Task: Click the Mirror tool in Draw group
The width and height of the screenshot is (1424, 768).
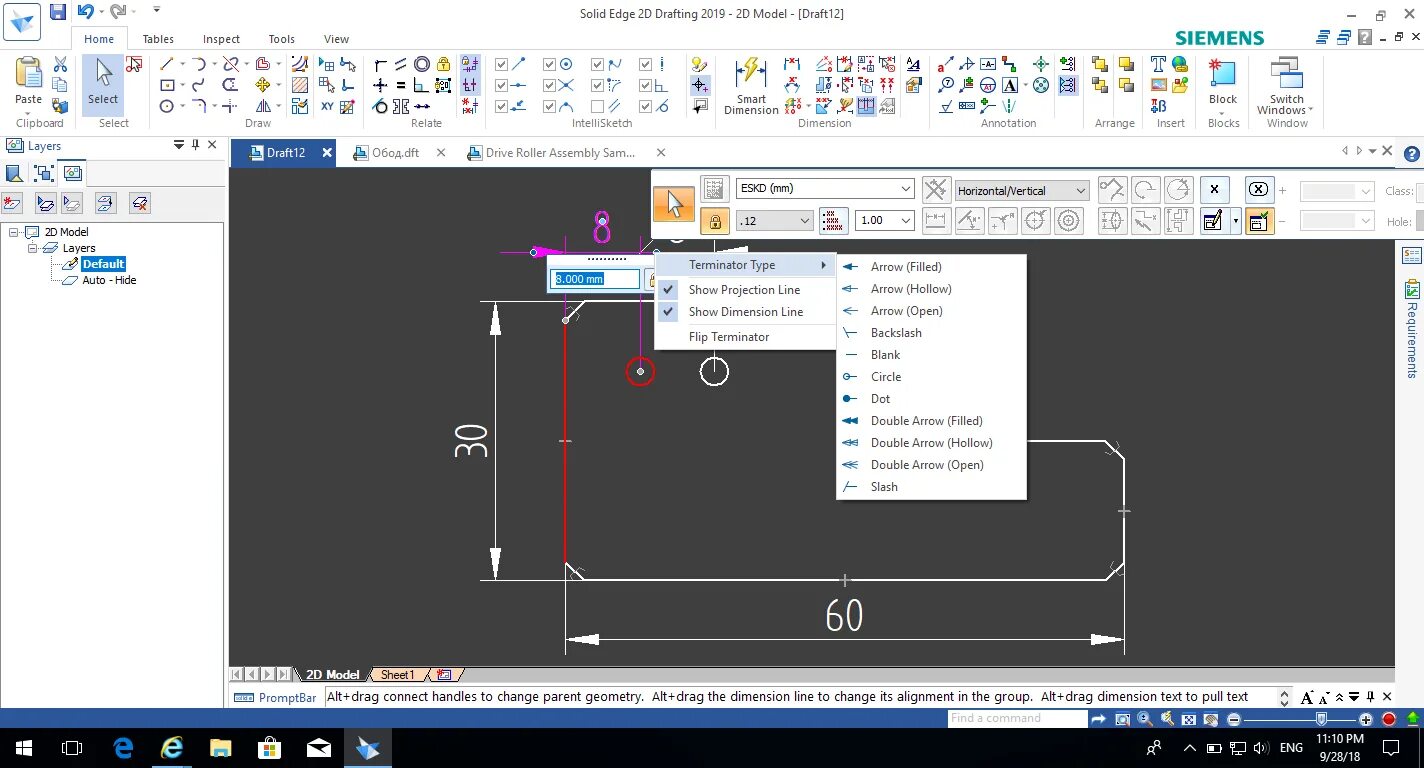Action: pos(262,106)
